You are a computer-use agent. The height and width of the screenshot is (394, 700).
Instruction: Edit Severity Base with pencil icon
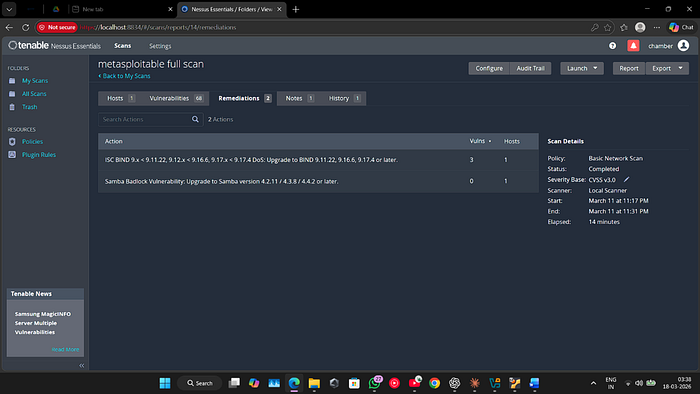pos(626,179)
